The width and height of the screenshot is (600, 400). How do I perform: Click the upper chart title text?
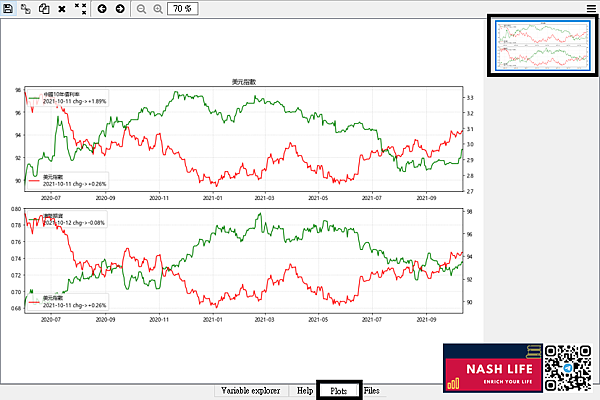244,82
